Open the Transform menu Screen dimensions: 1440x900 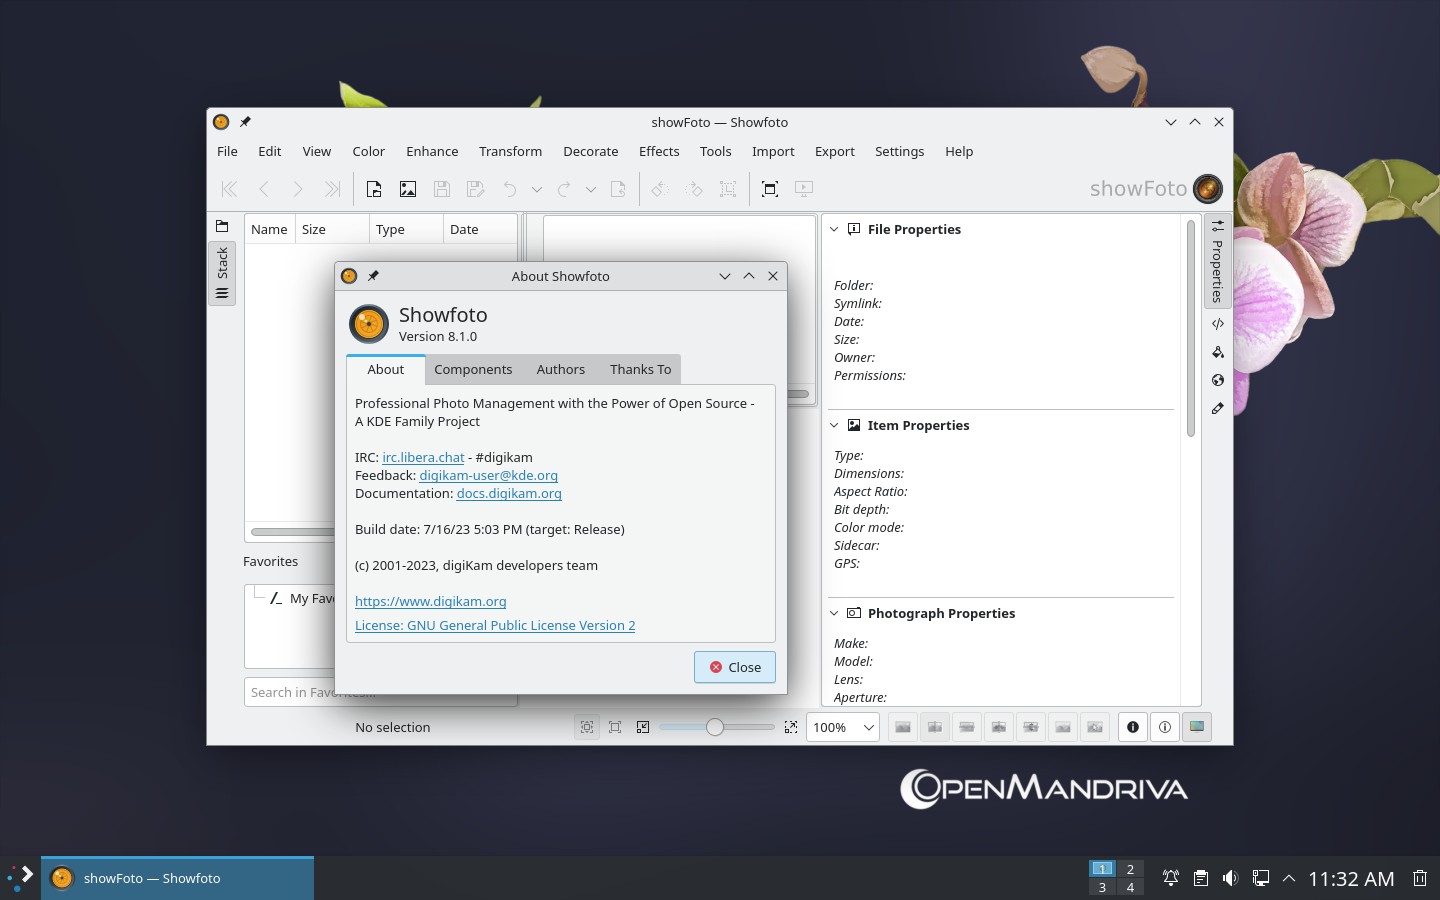click(510, 151)
